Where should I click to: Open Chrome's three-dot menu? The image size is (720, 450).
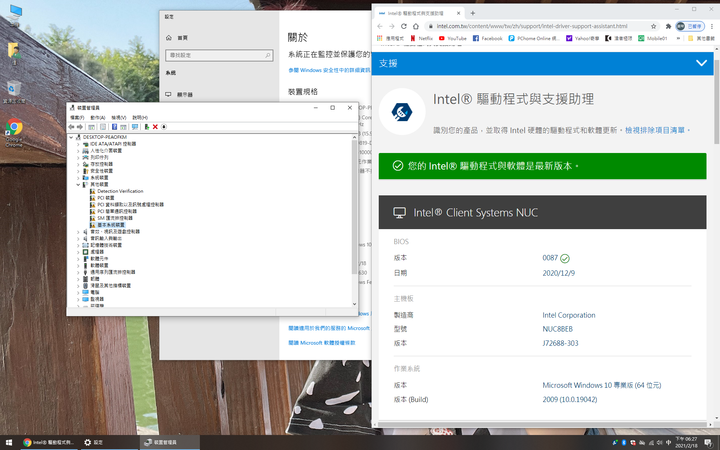click(x=712, y=26)
